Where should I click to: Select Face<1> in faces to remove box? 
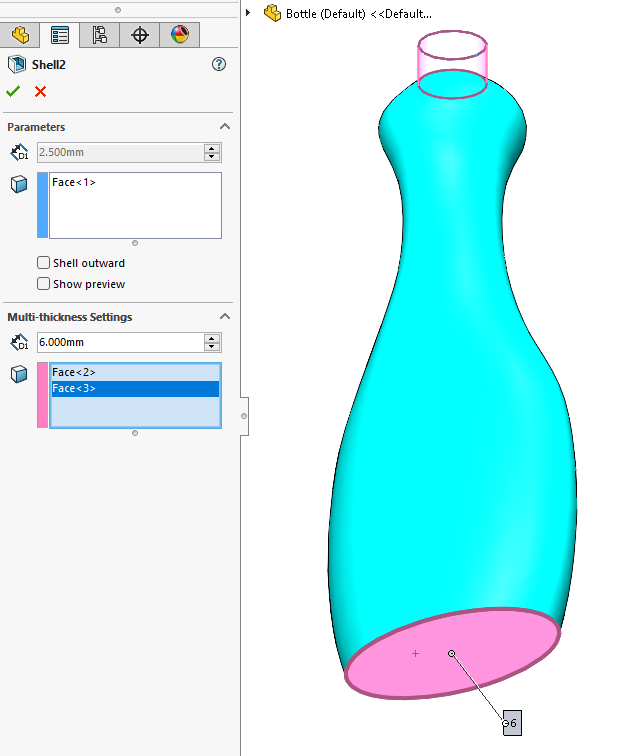(74, 182)
